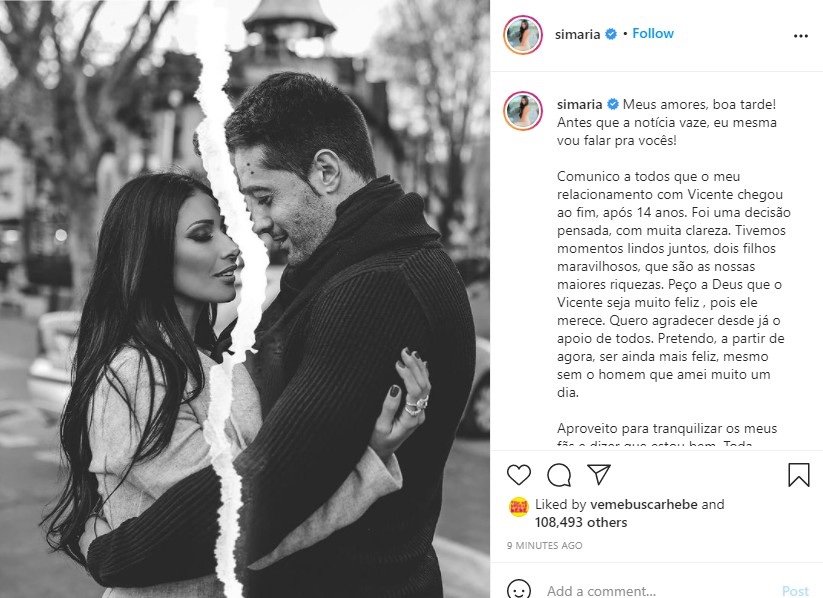The width and height of the screenshot is (823, 598).
Task: Follow the simaria account
Action: [653, 34]
